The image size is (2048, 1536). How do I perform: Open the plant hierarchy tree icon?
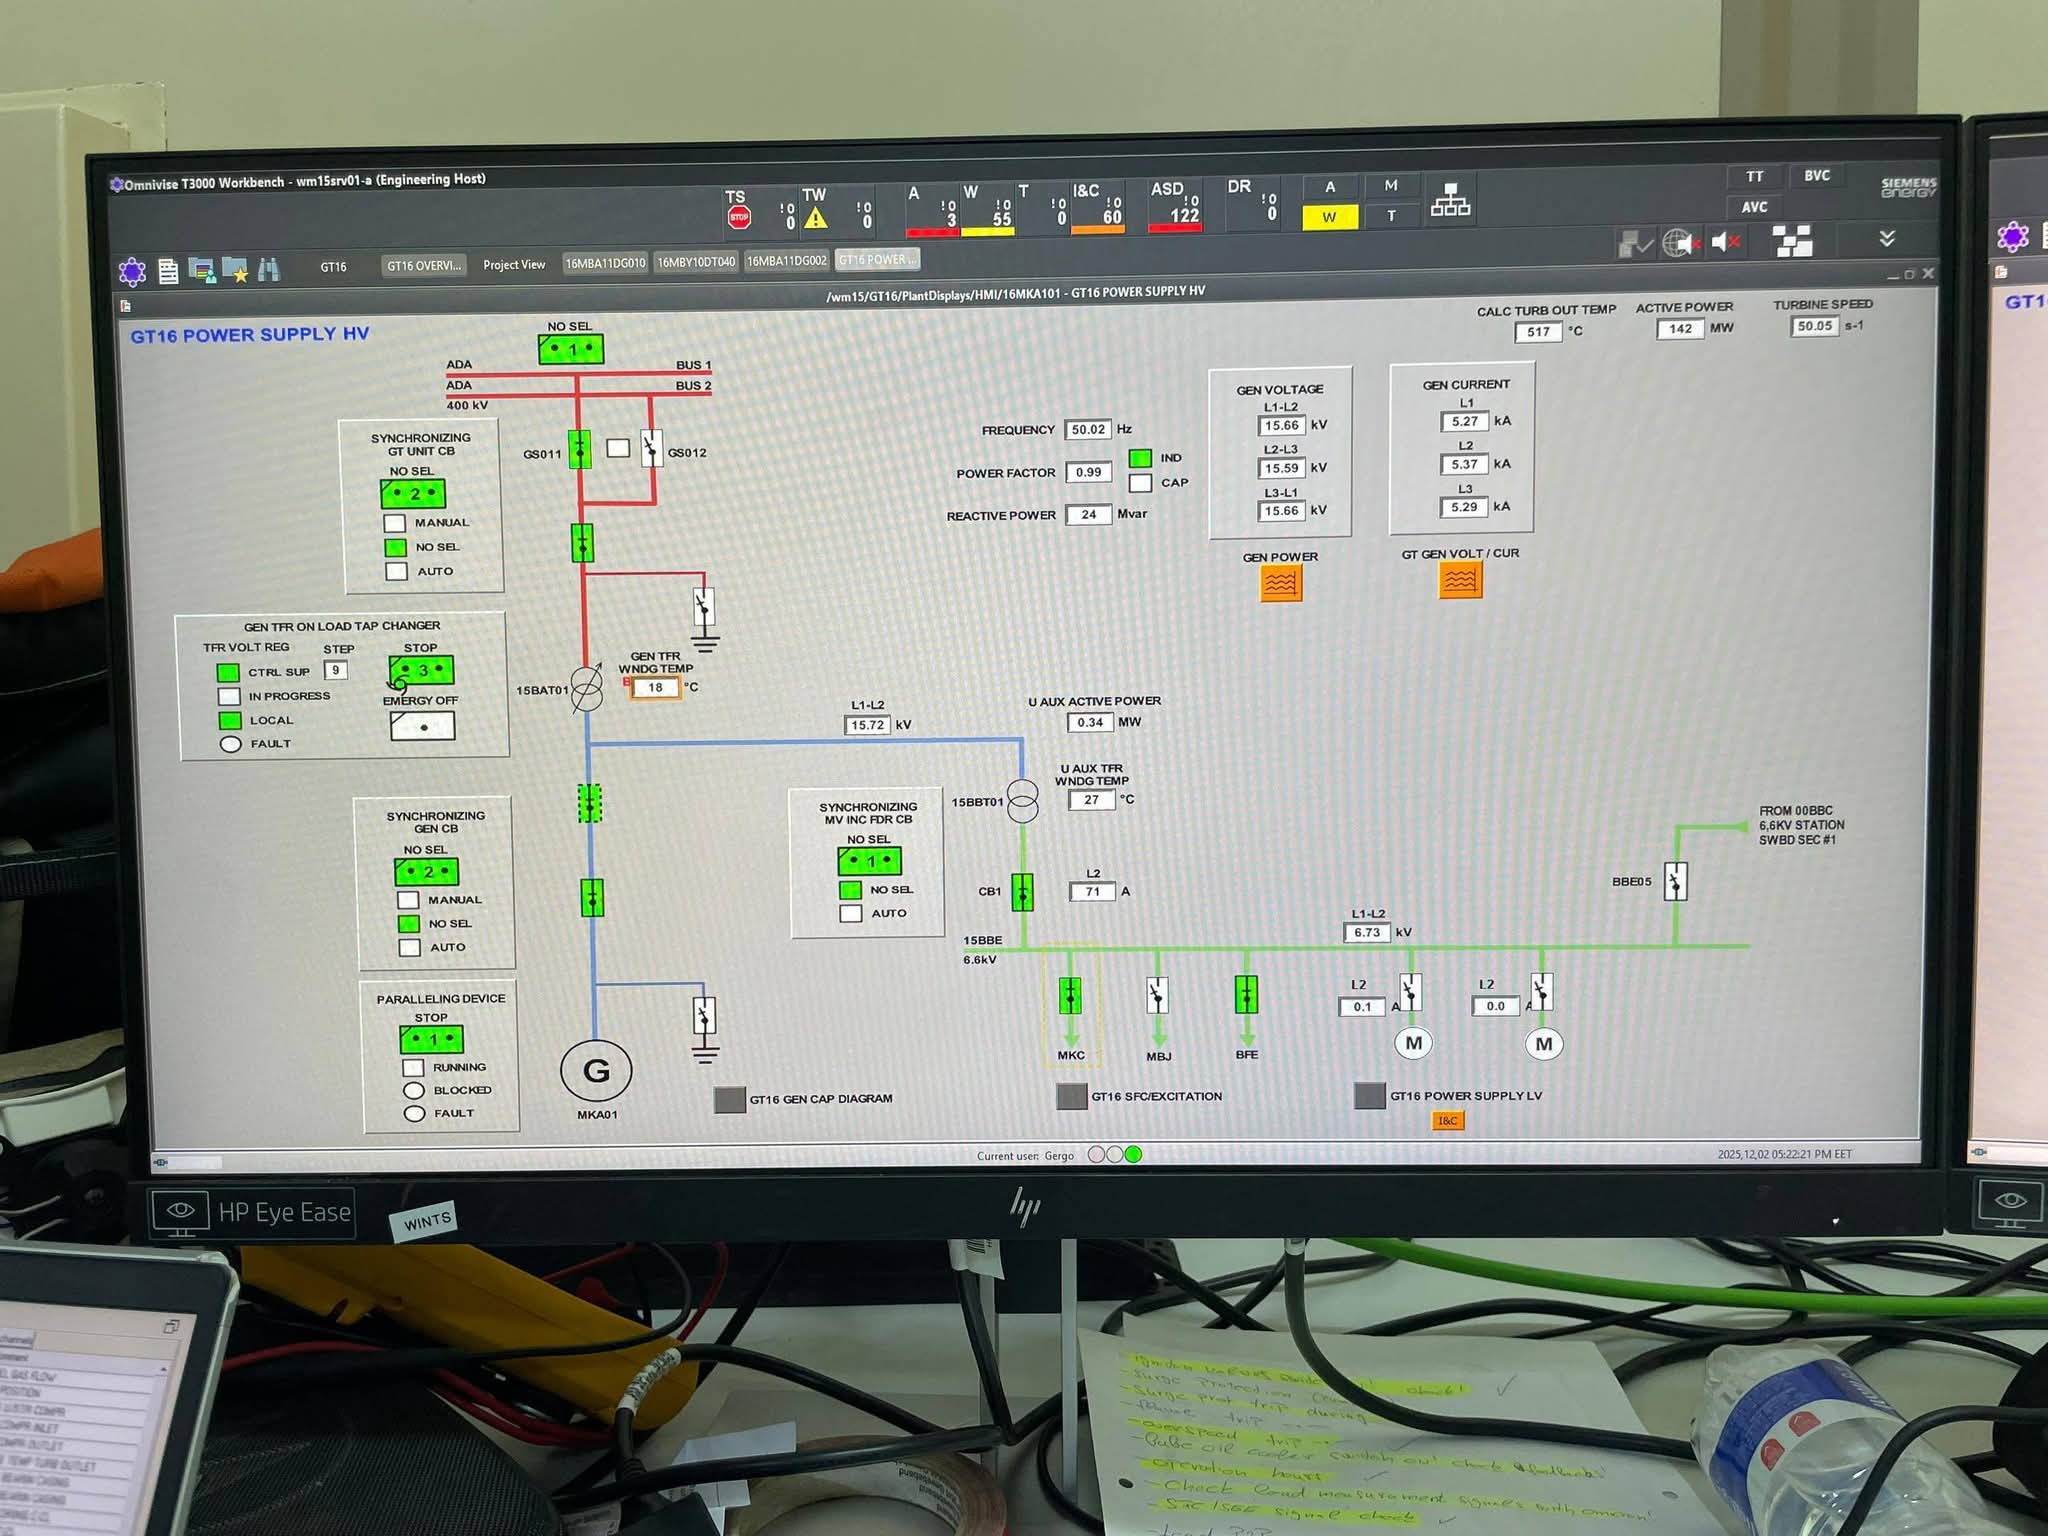pos(1450,200)
